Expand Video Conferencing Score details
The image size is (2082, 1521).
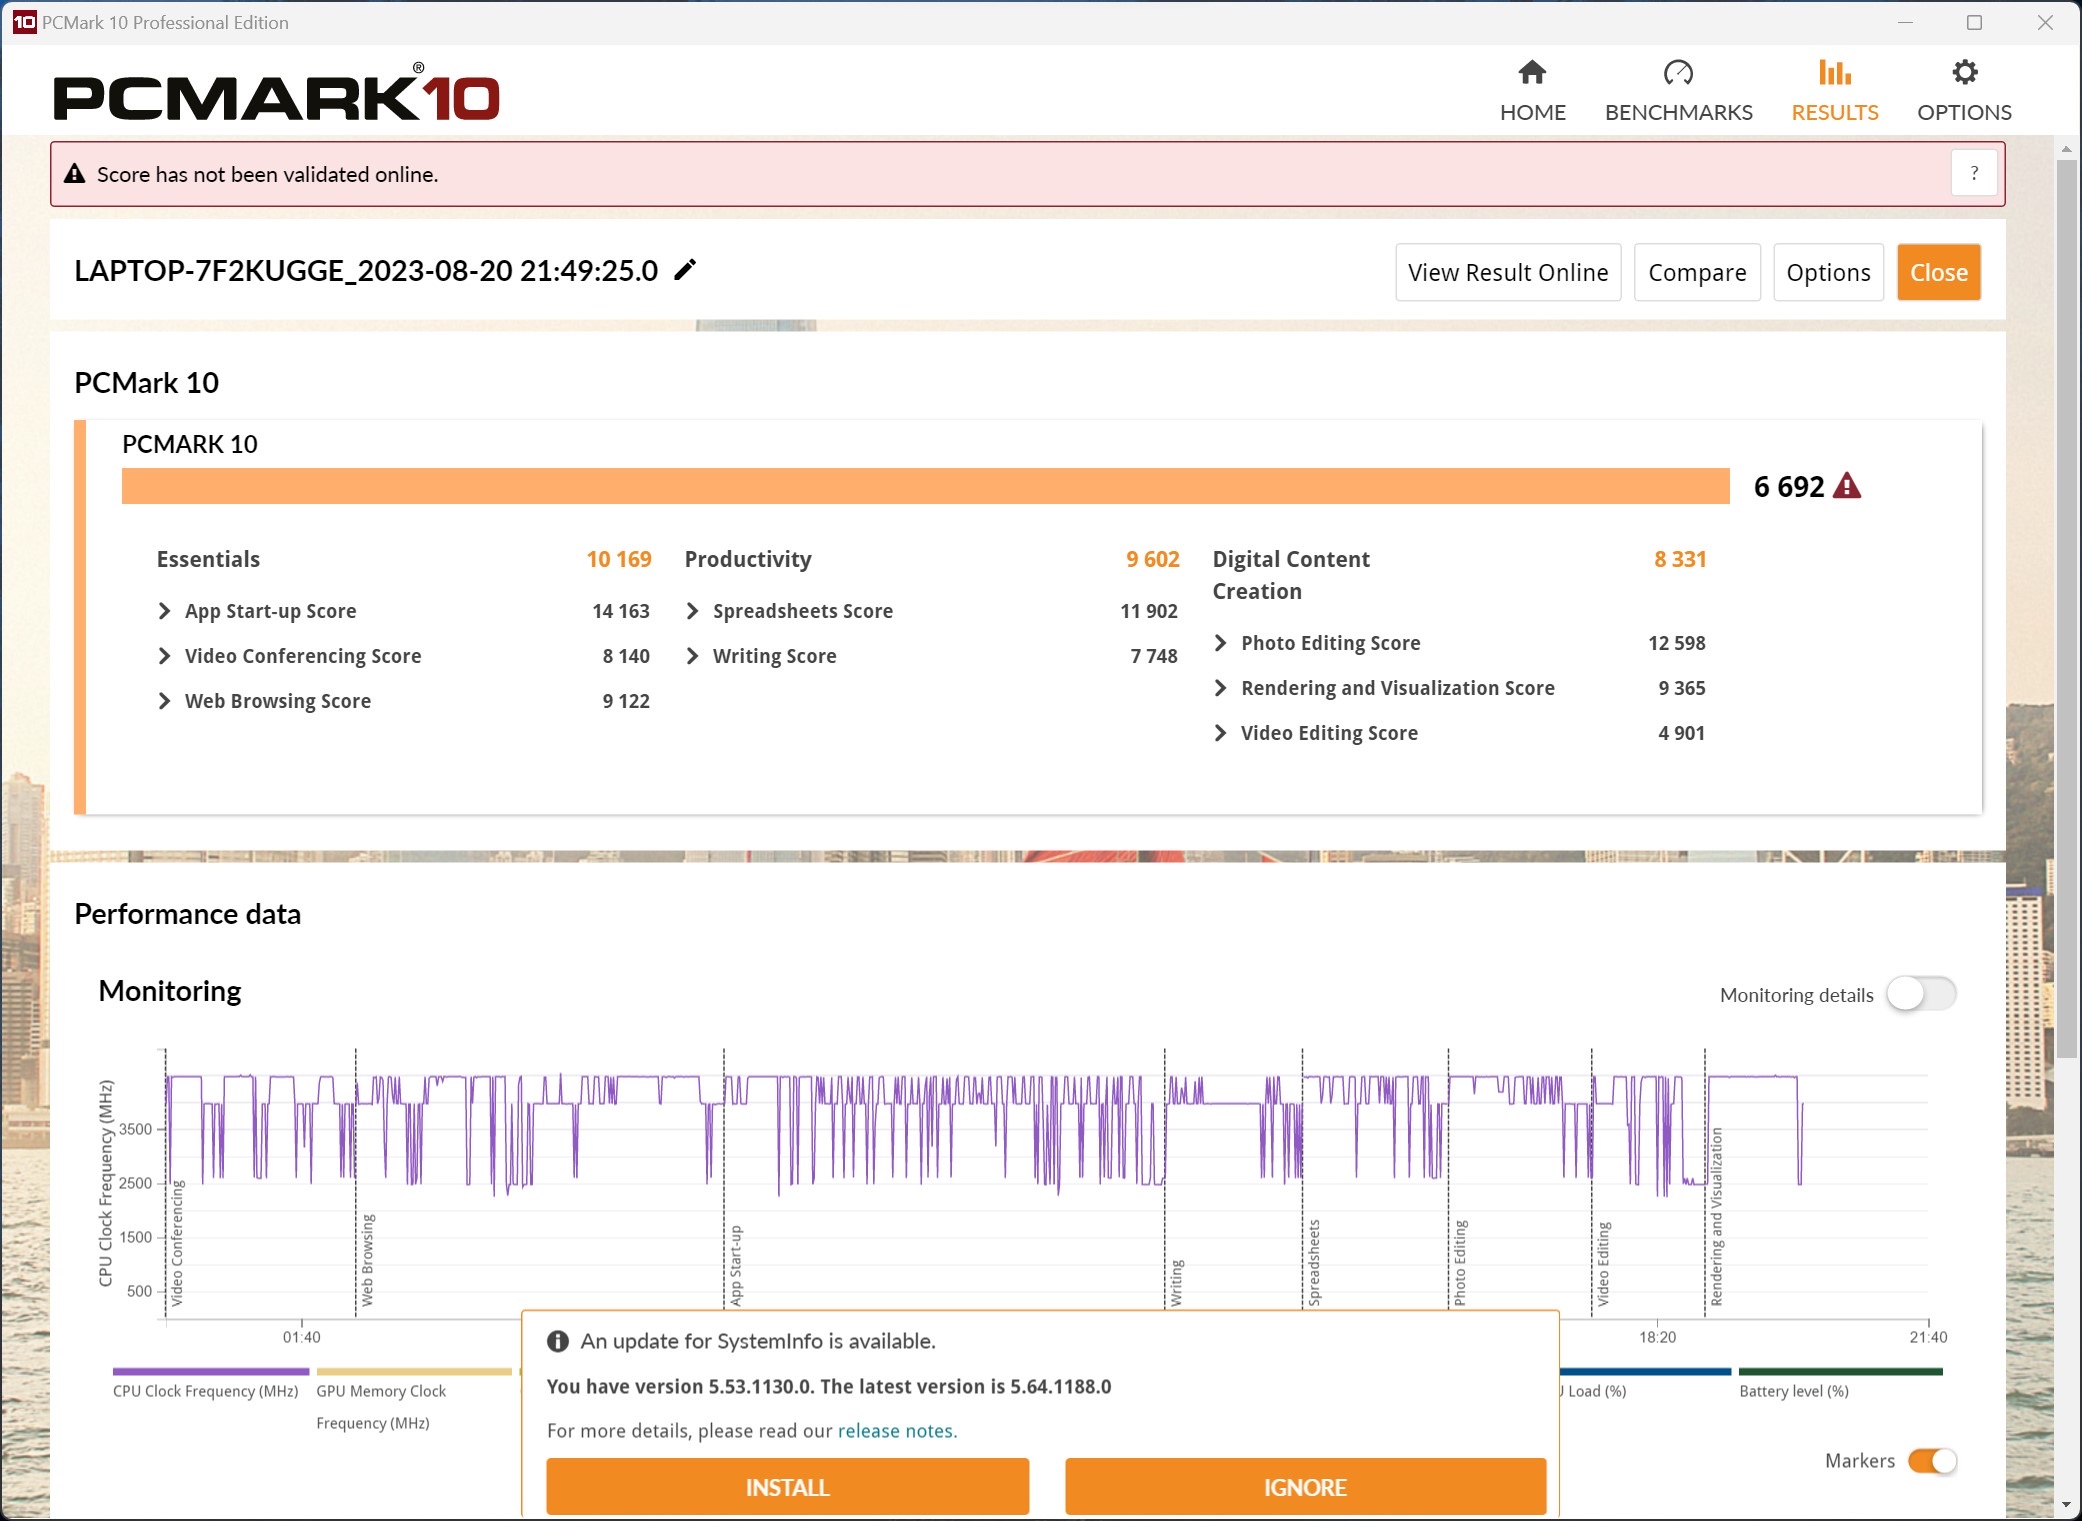pyautogui.click(x=164, y=656)
